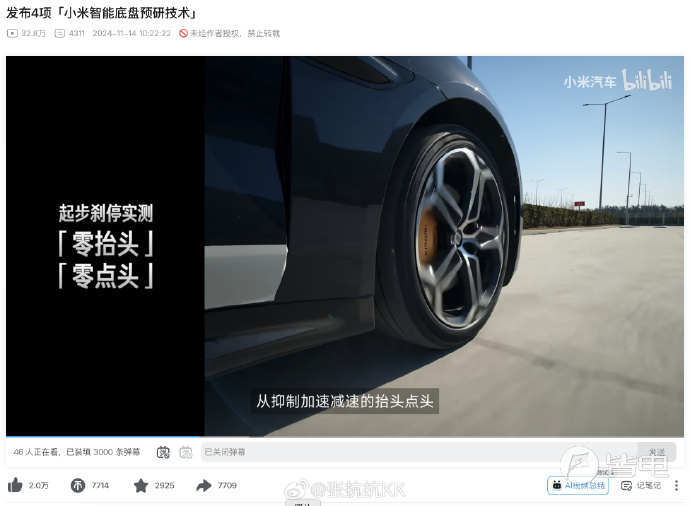Screen dimensions: 690x506
Task: Open danmaku settings icon
Action: (186, 452)
